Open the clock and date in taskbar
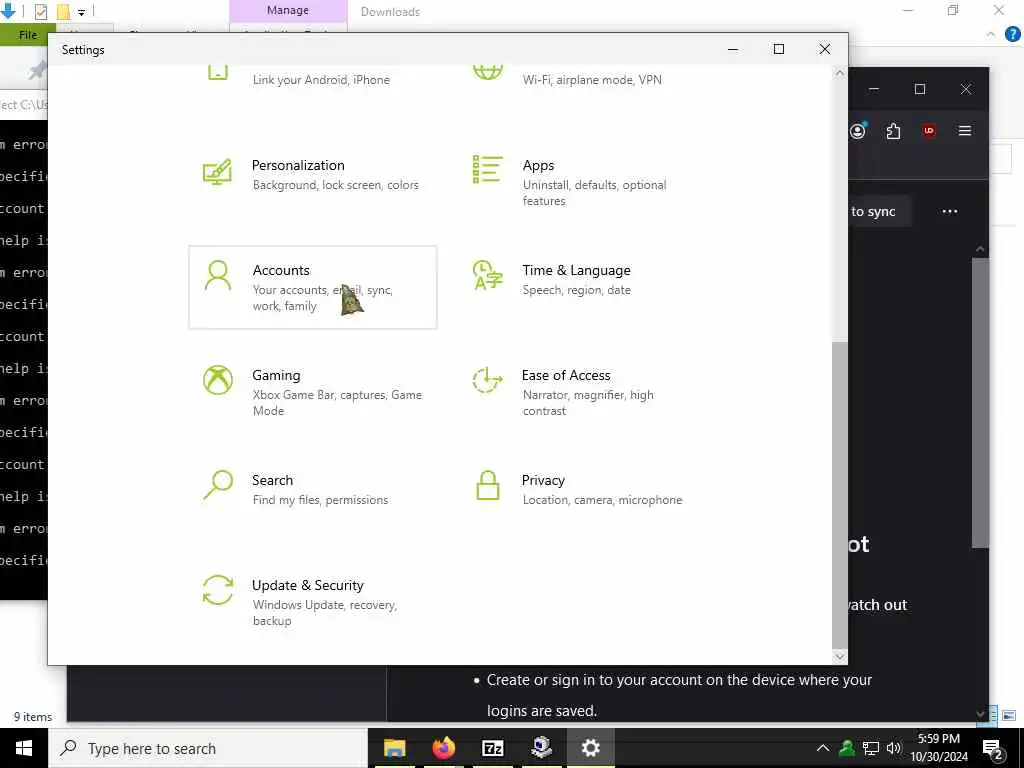1024x768 pixels. [939, 748]
